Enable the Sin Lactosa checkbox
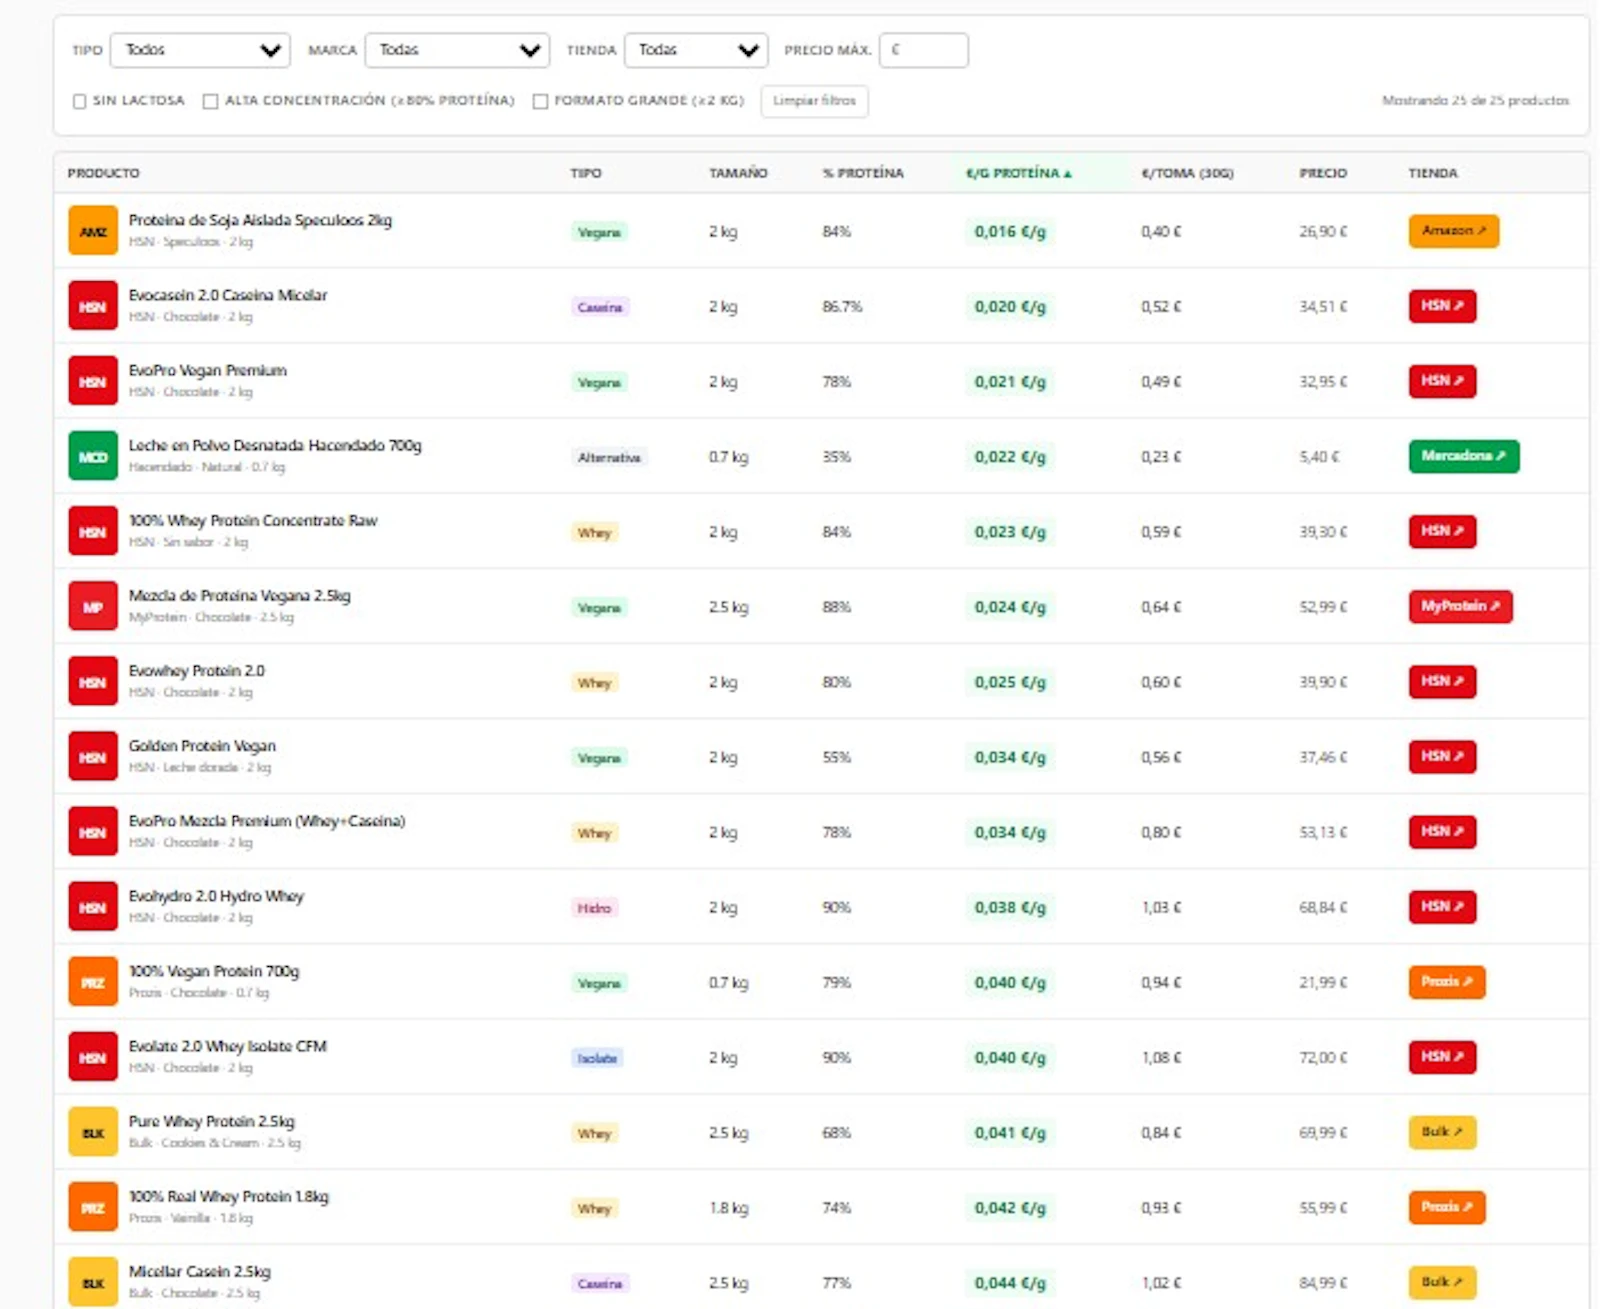The image size is (1600, 1309). click(x=79, y=101)
